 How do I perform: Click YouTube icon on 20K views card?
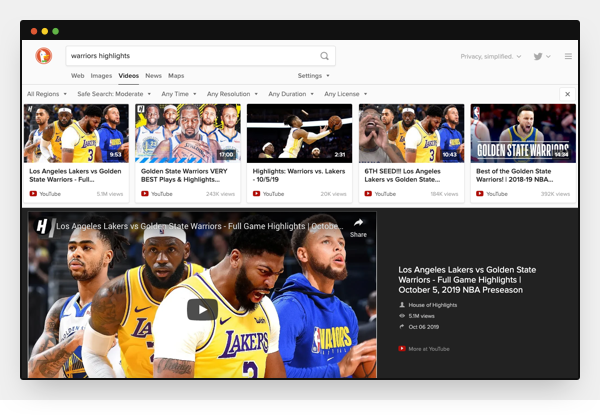(x=256, y=194)
